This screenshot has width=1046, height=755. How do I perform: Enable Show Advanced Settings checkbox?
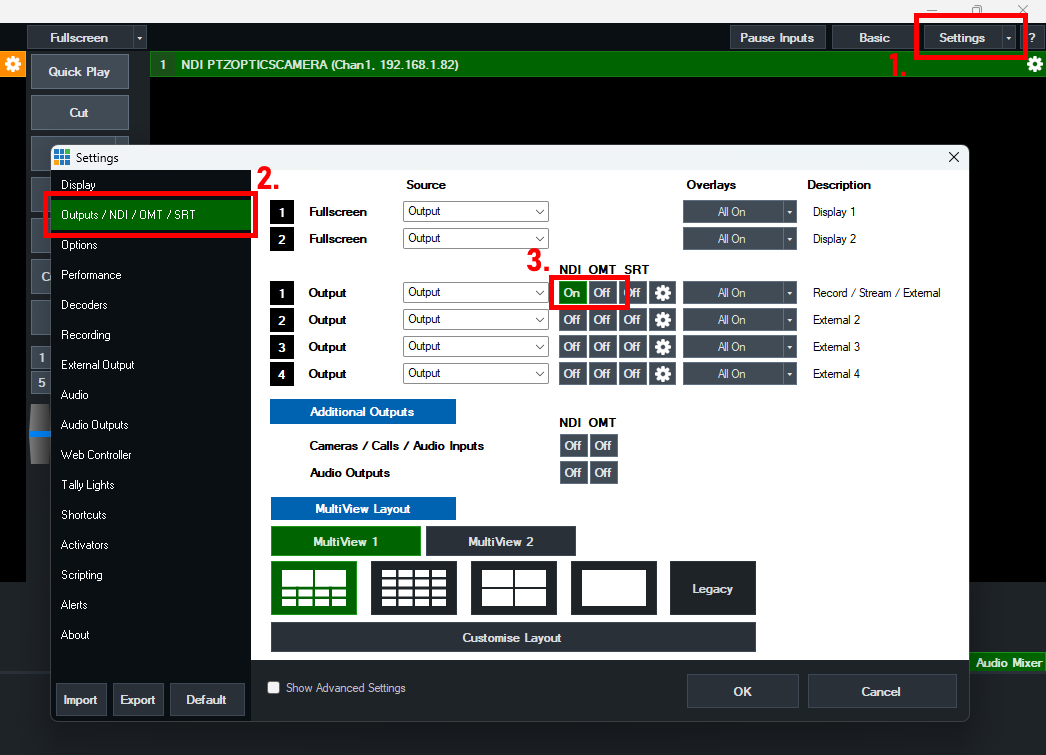[274, 688]
